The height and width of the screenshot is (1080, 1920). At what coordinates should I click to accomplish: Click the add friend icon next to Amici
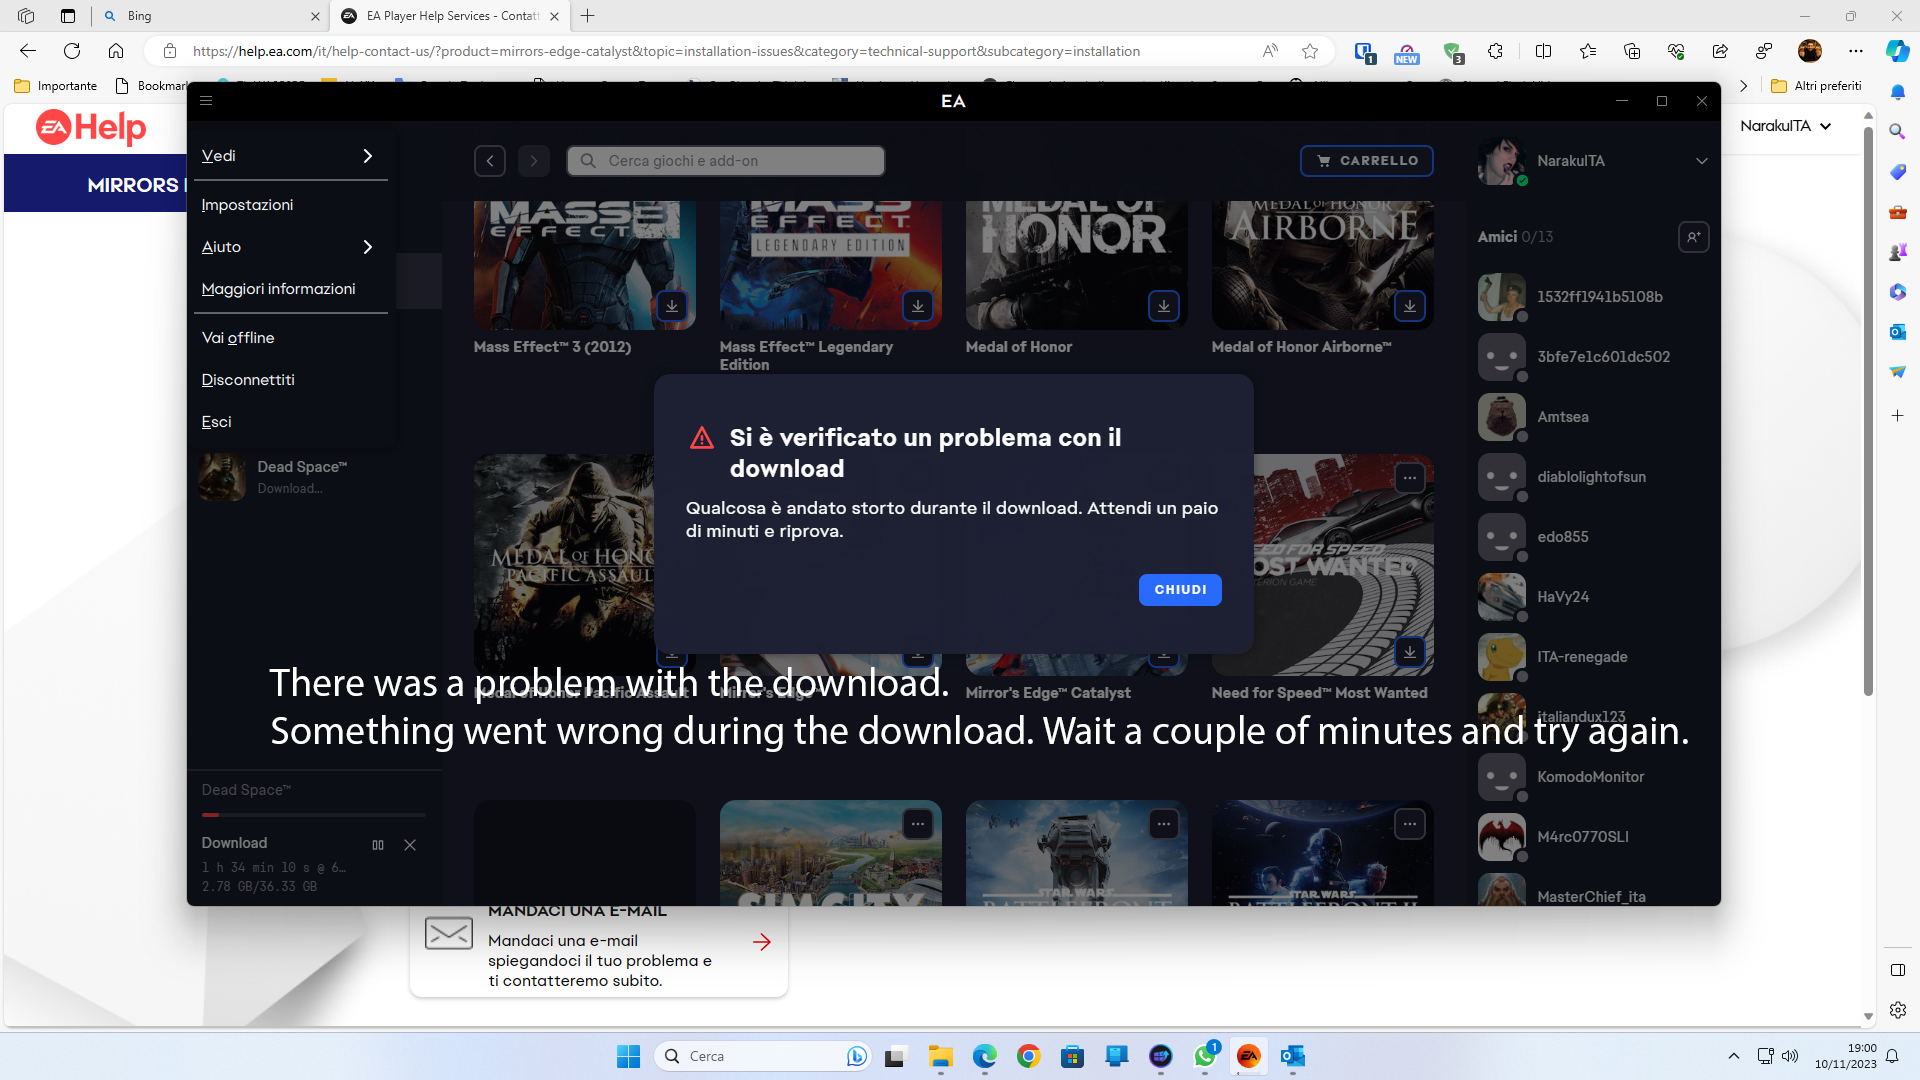(x=1694, y=237)
